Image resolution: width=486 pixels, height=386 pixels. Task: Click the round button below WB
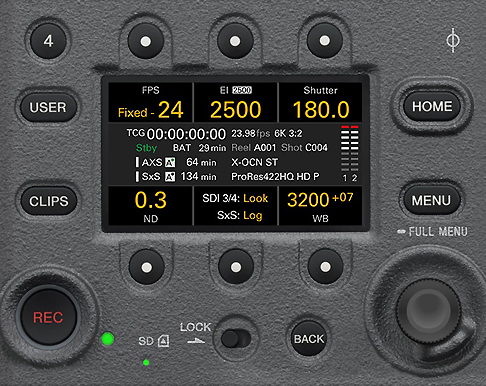tap(325, 267)
